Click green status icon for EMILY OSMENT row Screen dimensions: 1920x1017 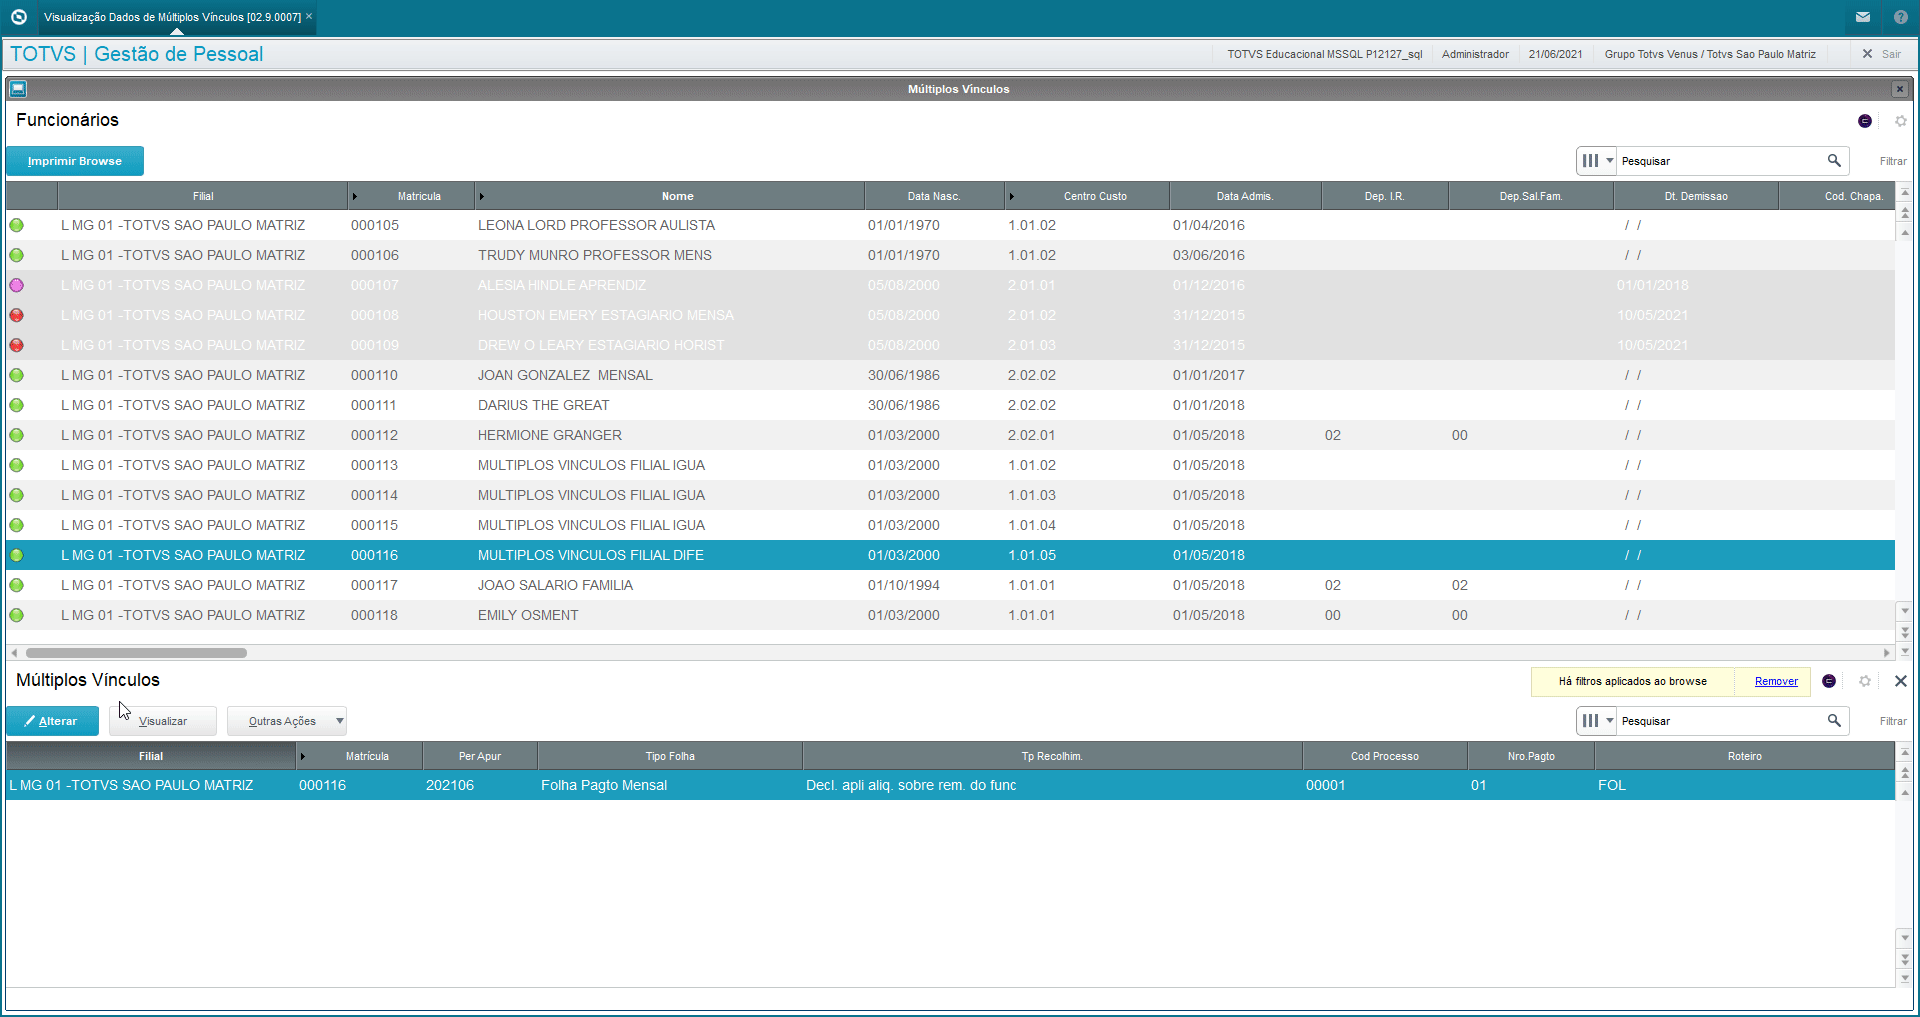coord(17,615)
